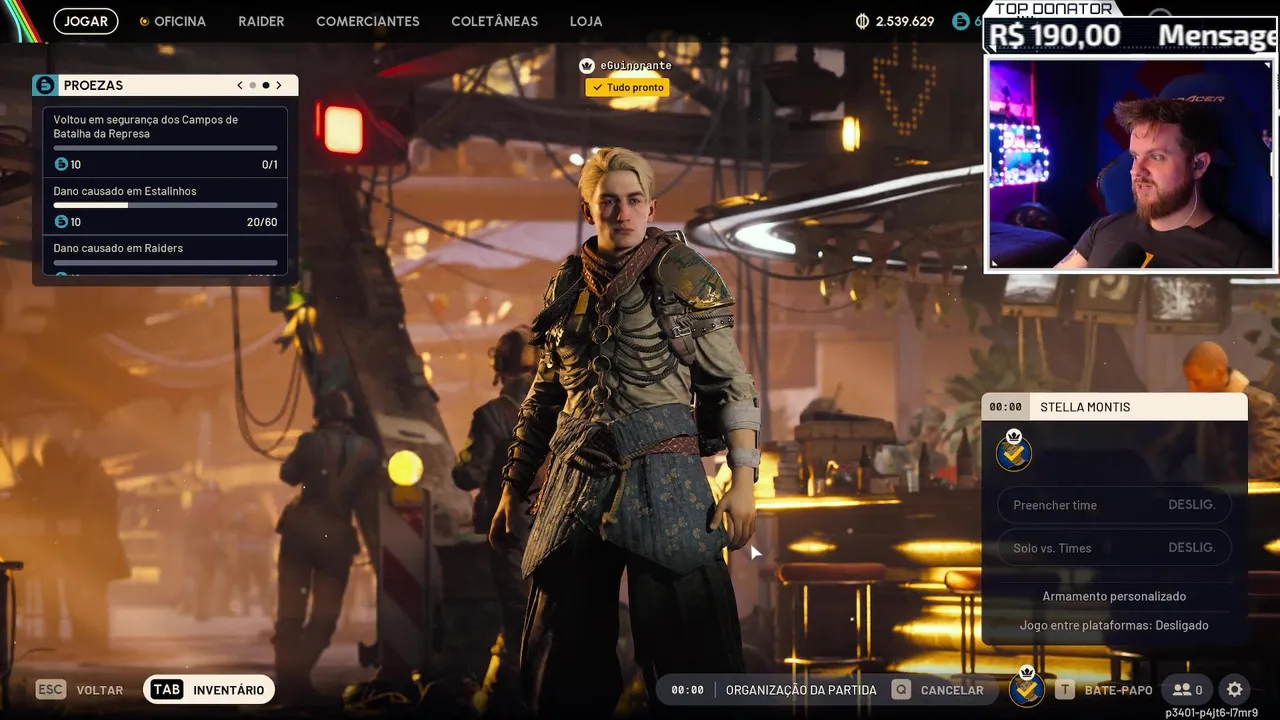The height and width of the screenshot is (720, 1280).
Task: Click the TOP DONATOR label
Action: (1053, 9)
